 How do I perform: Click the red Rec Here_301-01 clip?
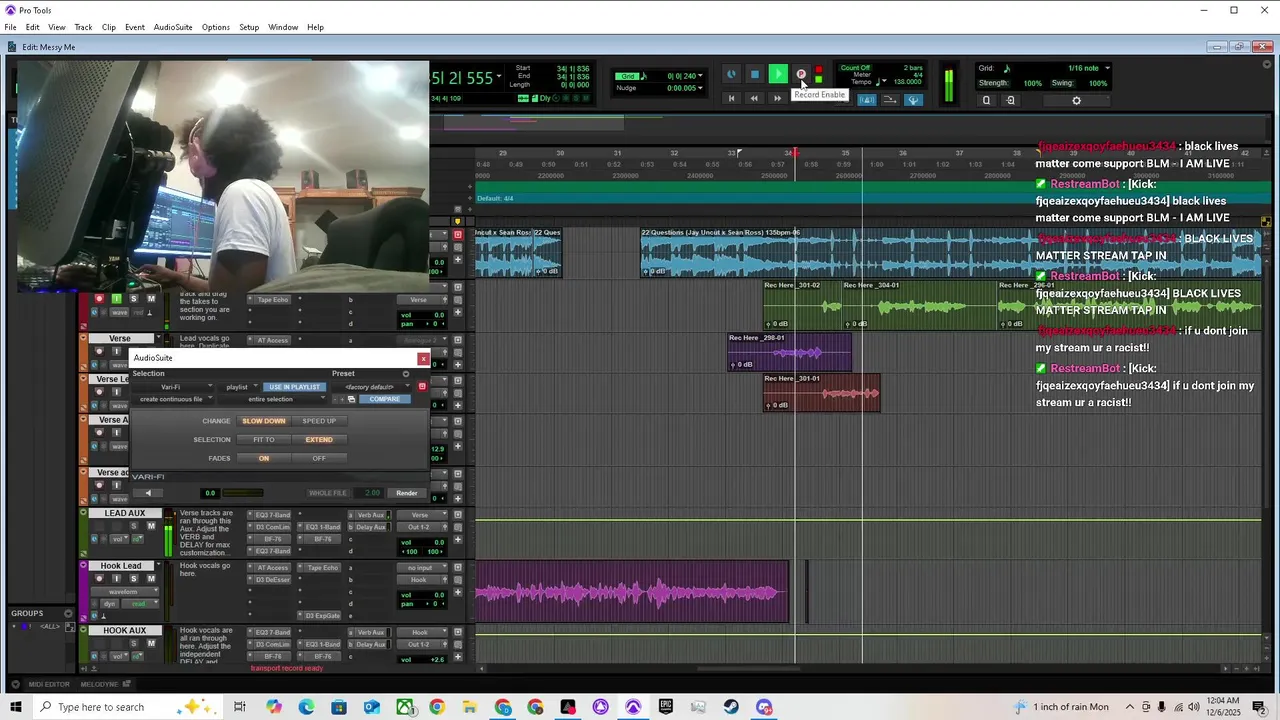pos(822,393)
